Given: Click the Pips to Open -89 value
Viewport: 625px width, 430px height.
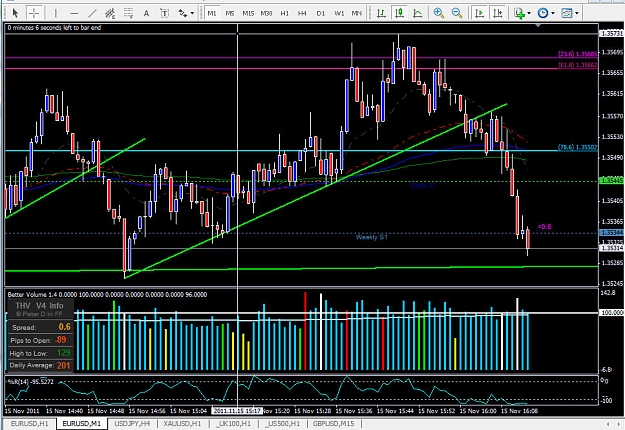Looking at the screenshot, I should (61, 340).
